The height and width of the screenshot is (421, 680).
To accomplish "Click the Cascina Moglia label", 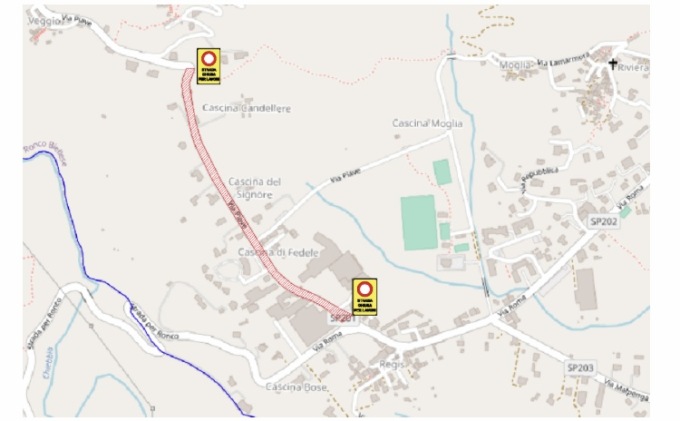I will [427, 124].
